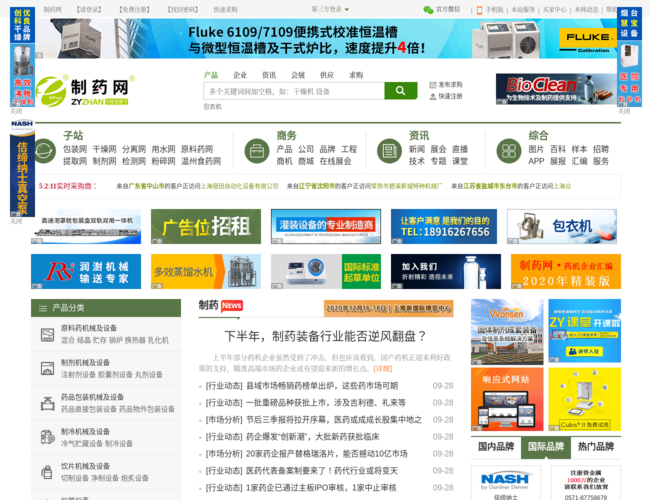Open the headline 下半年，制药装备行业能否逆风翻盘
650x500 pixels.
point(325,336)
